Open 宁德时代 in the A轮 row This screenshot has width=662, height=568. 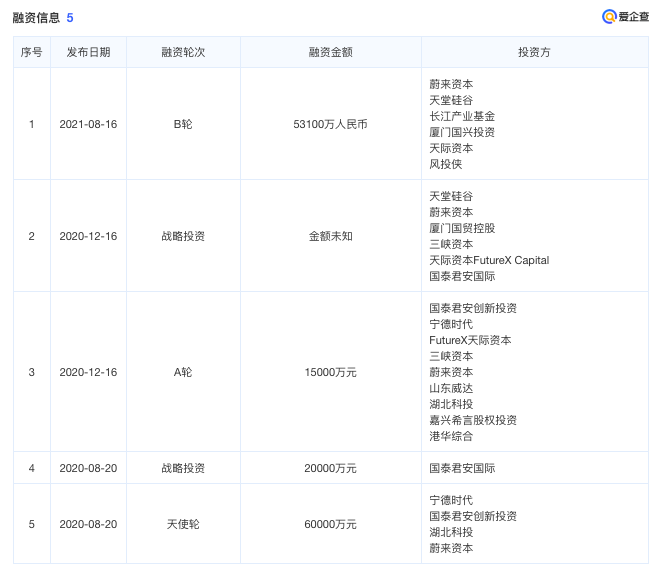(451, 324)
